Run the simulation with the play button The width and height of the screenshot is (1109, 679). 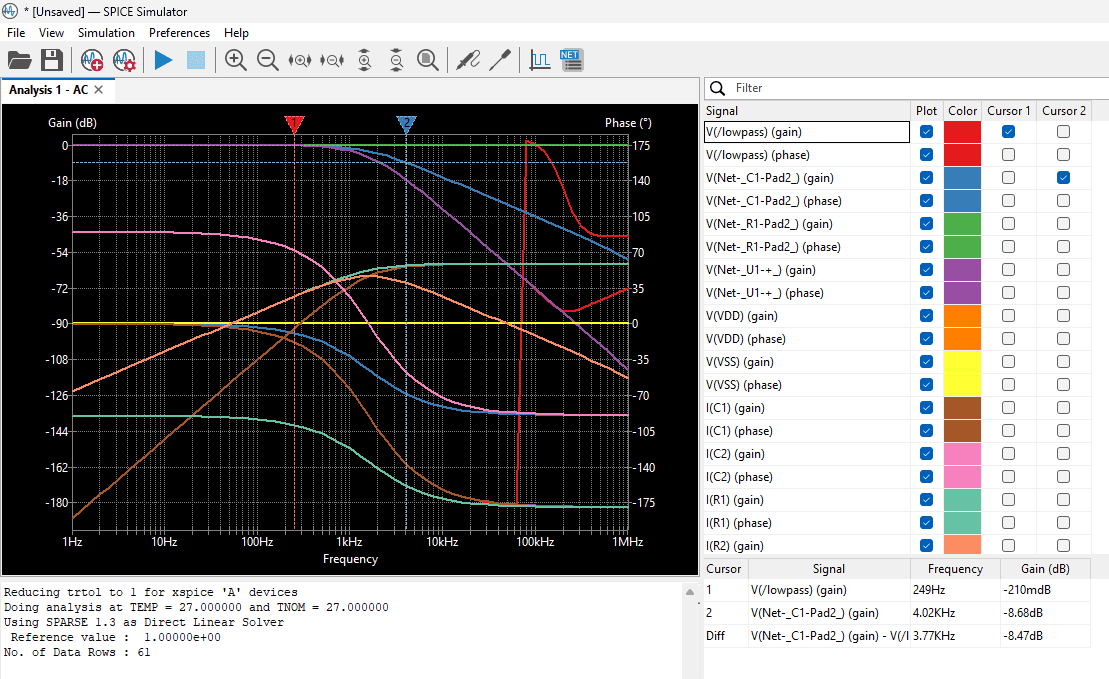click(163, 60)
